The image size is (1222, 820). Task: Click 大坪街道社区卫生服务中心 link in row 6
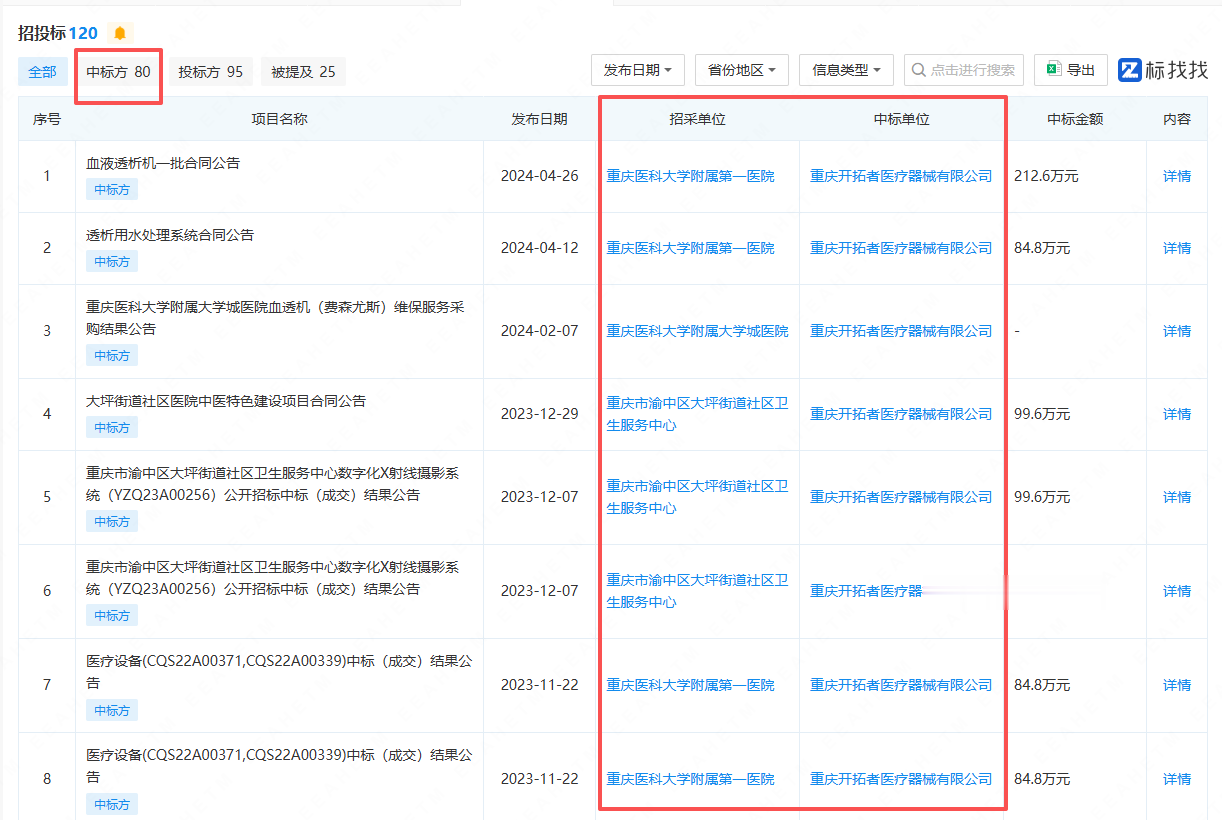(x=697, y=591)
